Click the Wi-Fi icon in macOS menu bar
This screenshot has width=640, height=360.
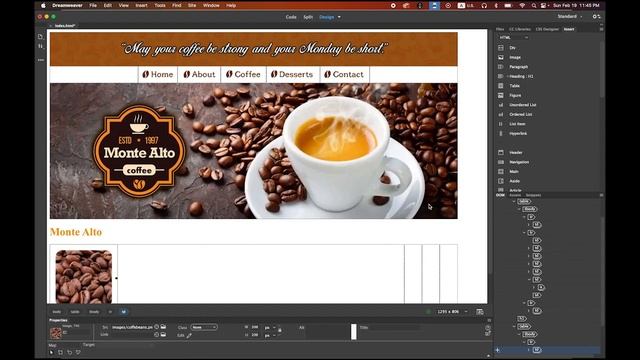click(x=522, y=6)
